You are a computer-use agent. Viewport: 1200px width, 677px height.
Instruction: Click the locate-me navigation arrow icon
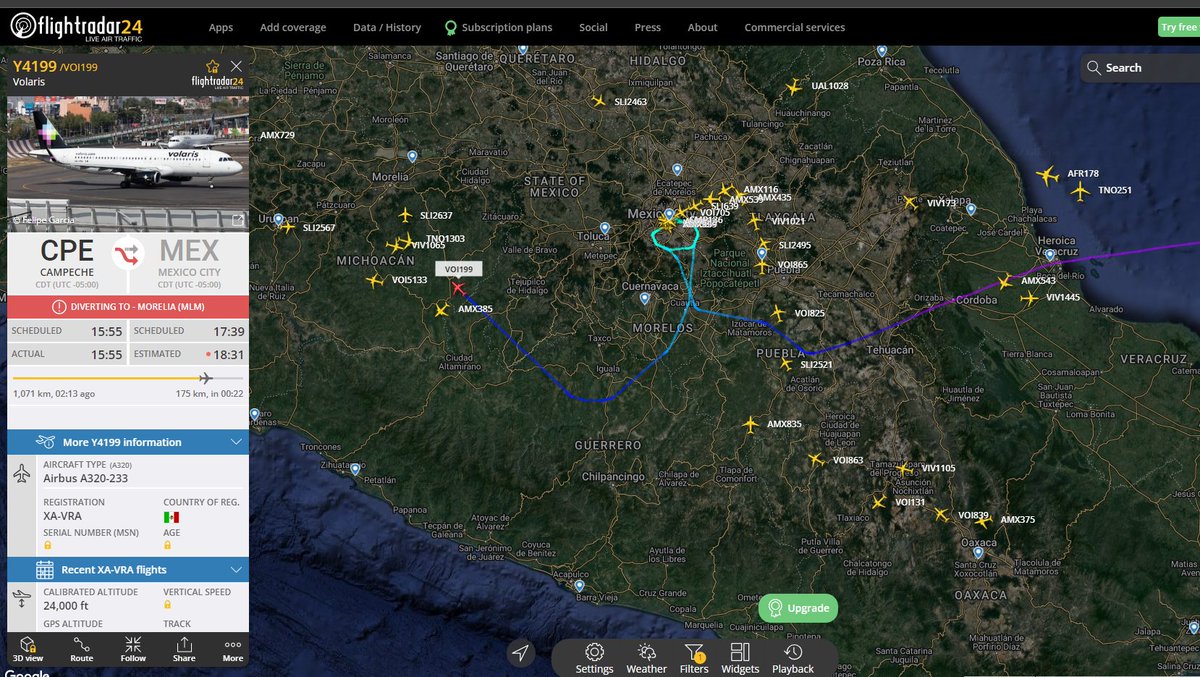click(x=520, y=654)
